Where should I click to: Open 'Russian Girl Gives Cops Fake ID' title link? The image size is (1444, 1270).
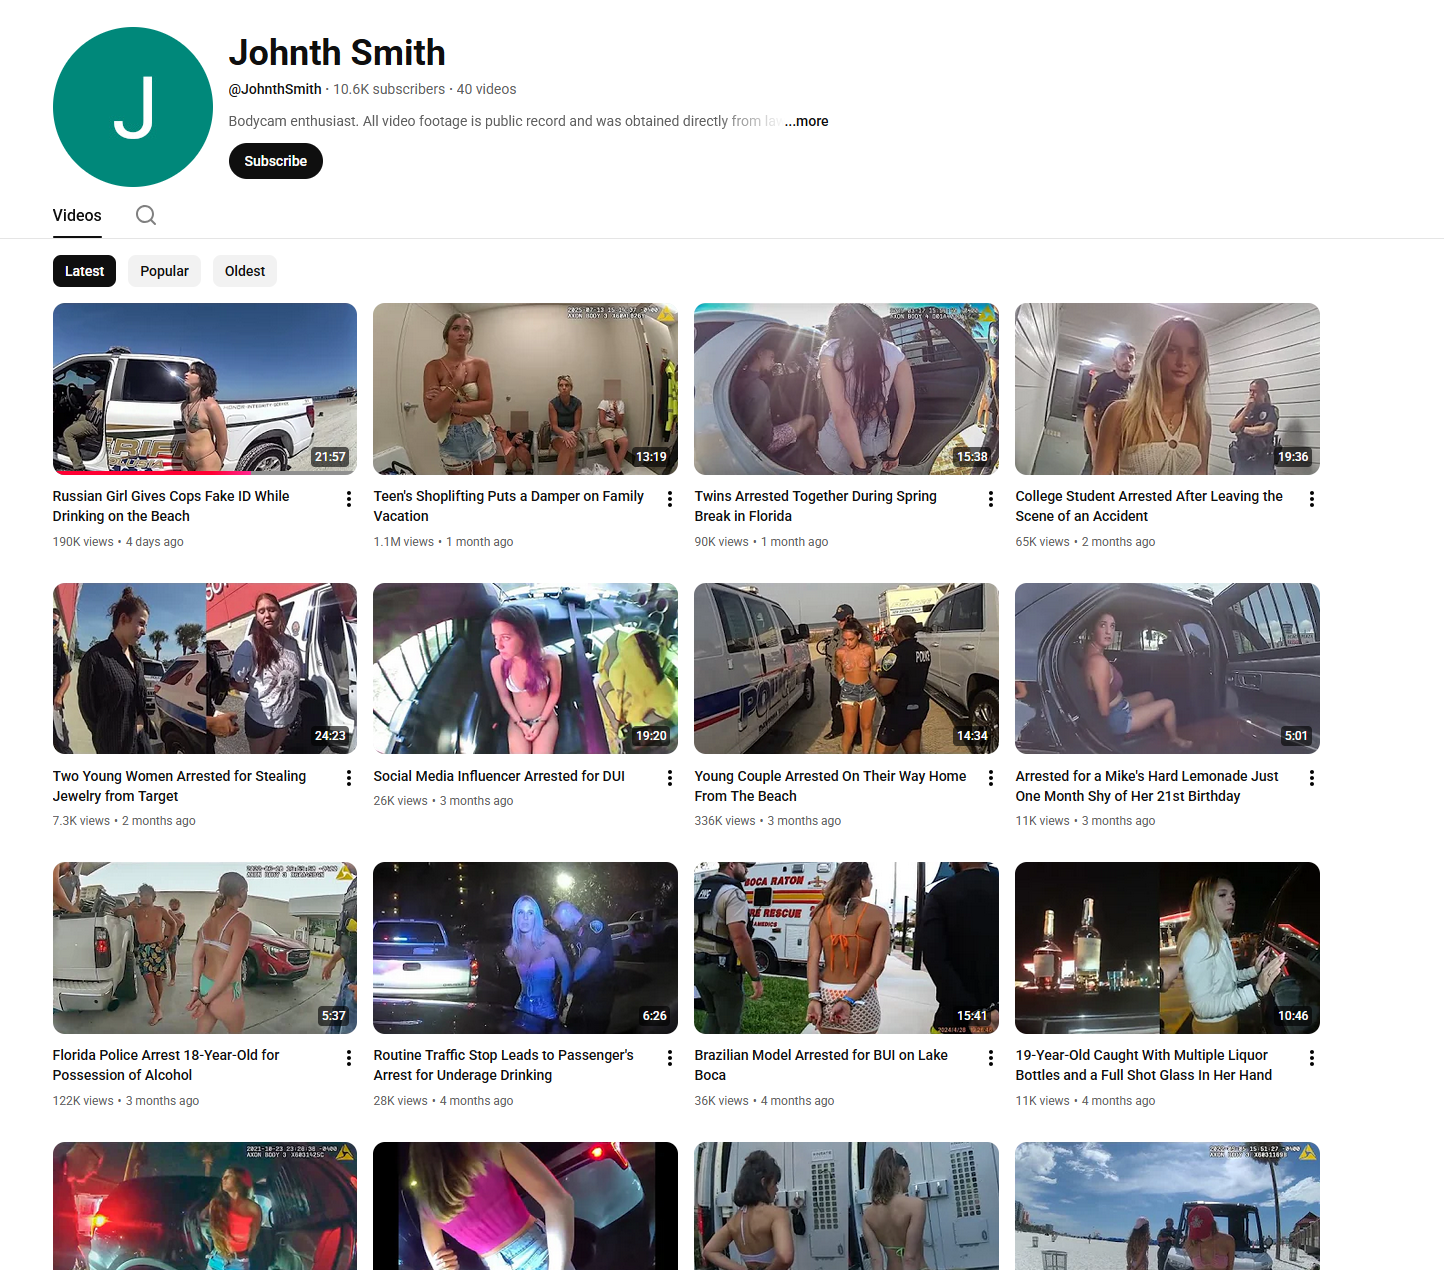coord(171,506)
